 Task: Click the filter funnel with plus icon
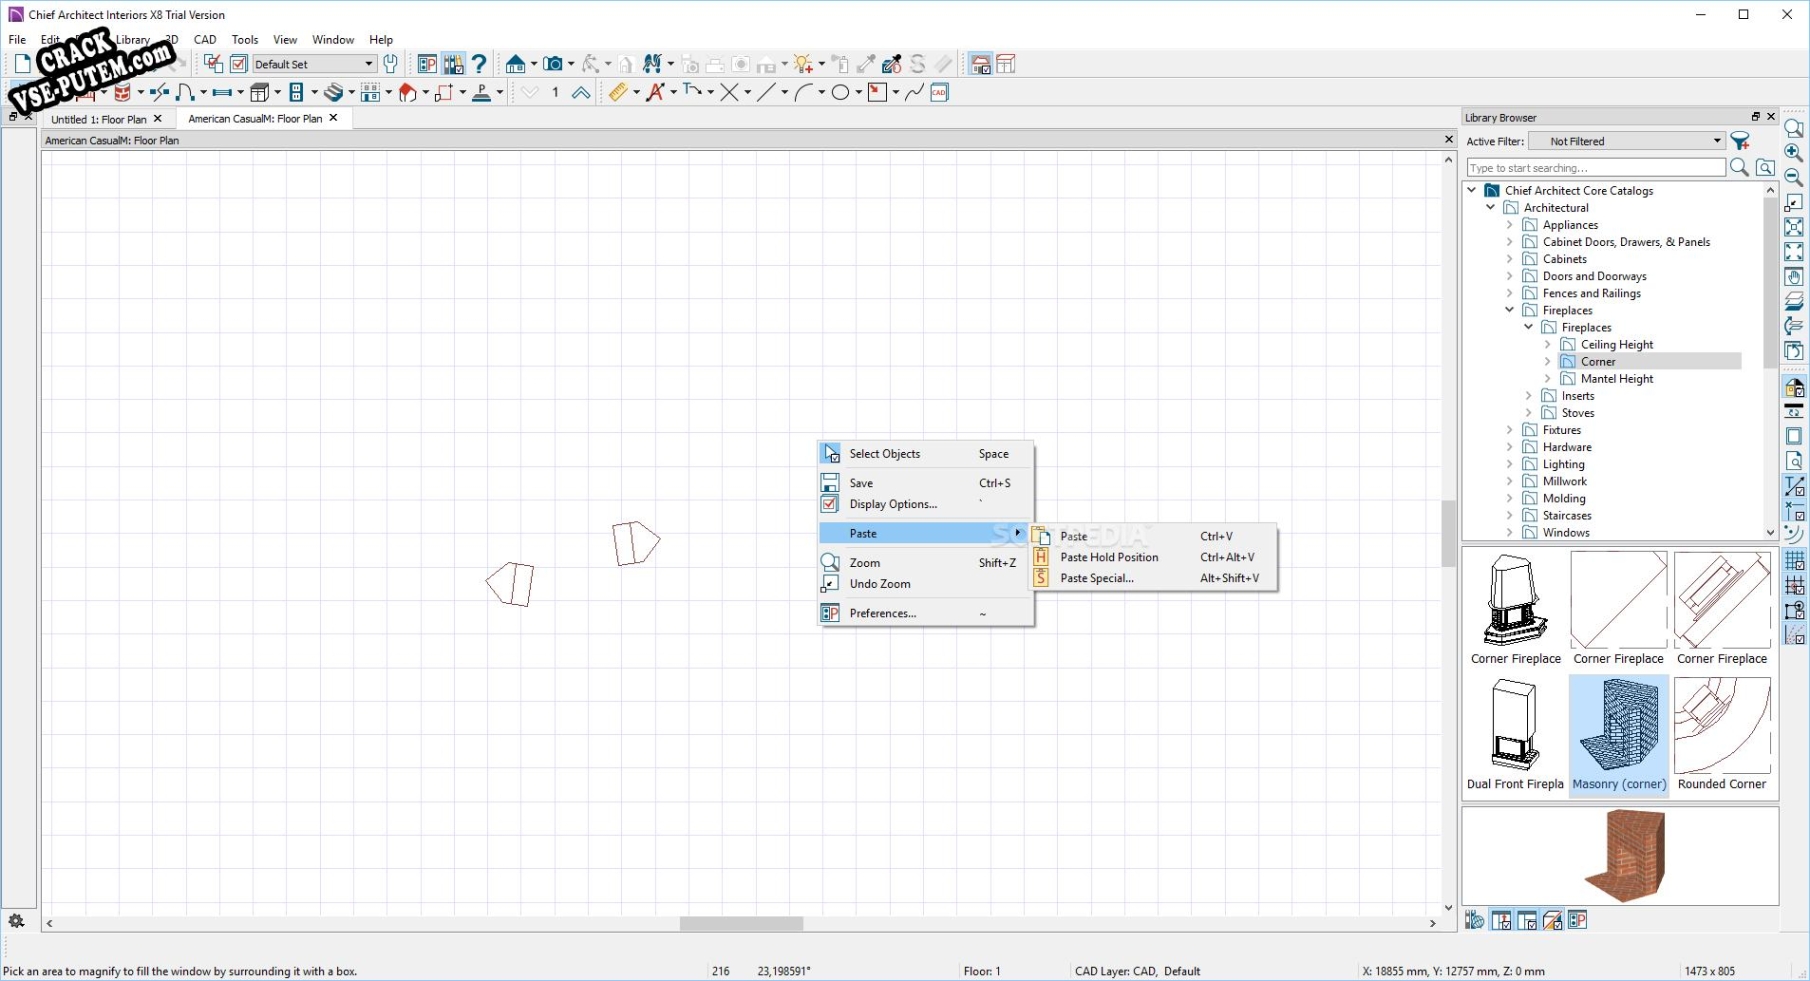1741,141
